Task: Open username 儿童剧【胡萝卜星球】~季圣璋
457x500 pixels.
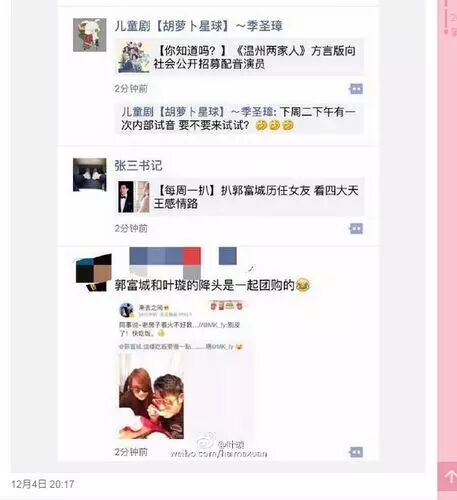Action: tap(199, 26)
